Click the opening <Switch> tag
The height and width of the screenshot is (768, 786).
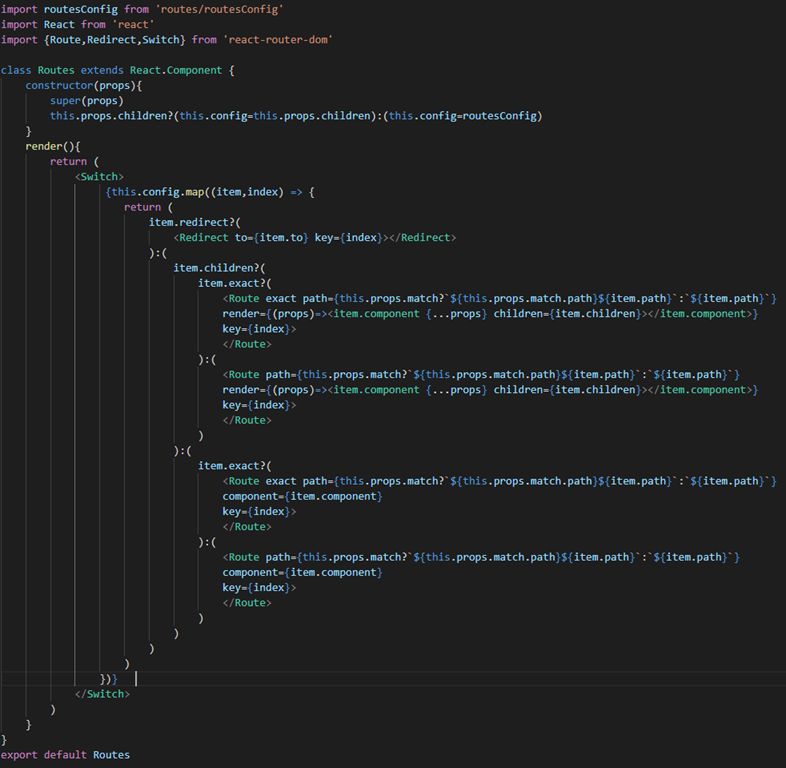[99, 176]
